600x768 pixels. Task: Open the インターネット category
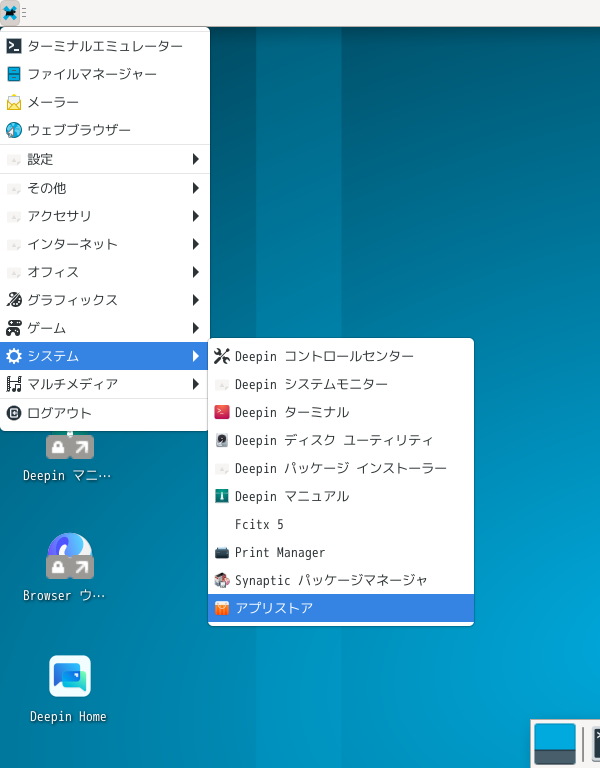click(x=105, y=244)
